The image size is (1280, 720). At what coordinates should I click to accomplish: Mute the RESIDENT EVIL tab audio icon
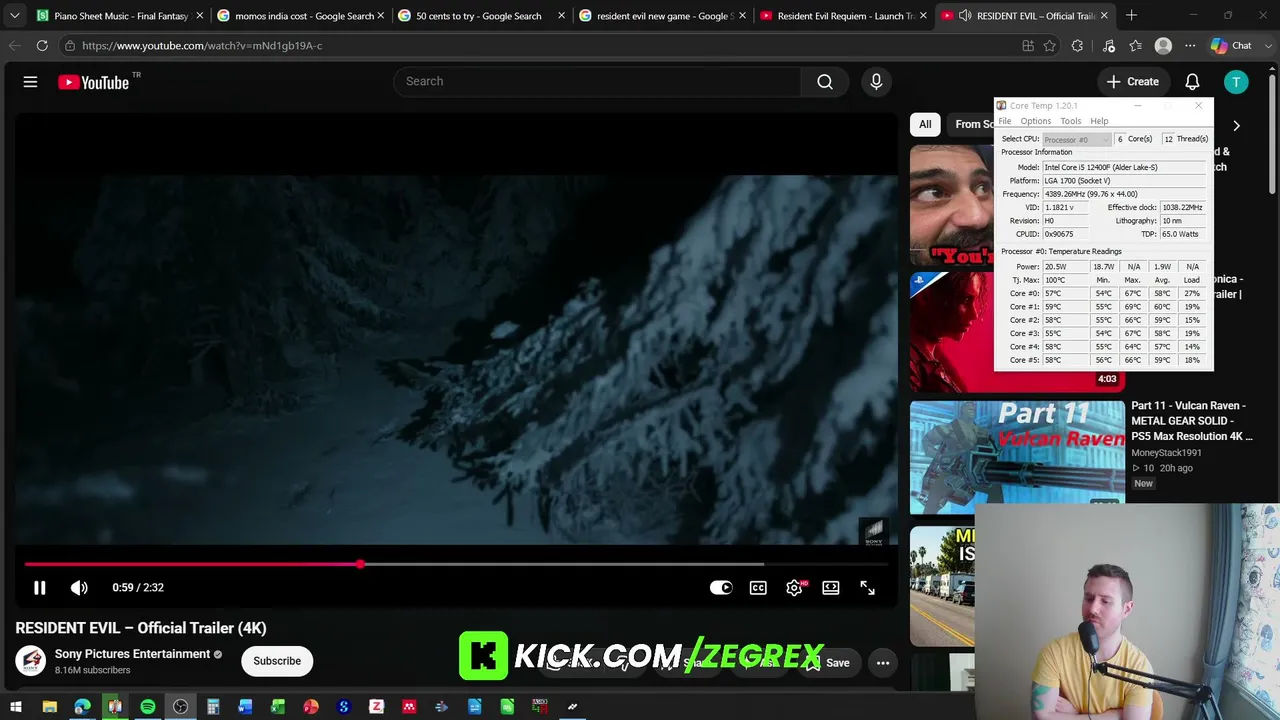point(964,16)
